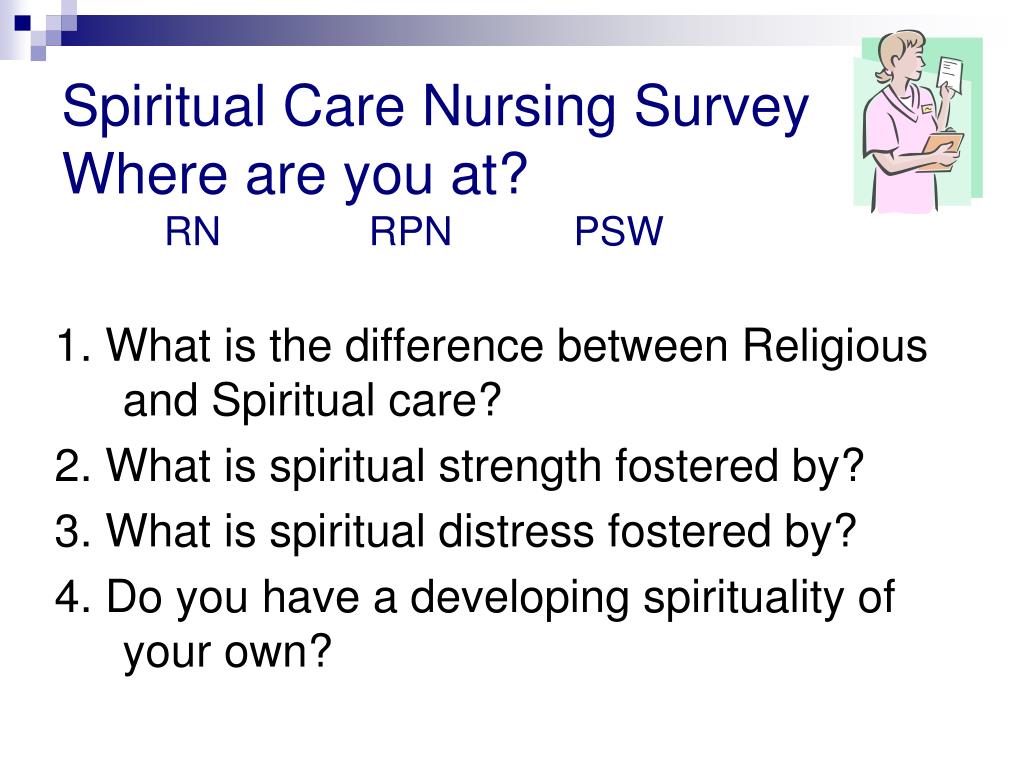
Task: Click question 1 about Religious difference
Action: coord(491,345)
